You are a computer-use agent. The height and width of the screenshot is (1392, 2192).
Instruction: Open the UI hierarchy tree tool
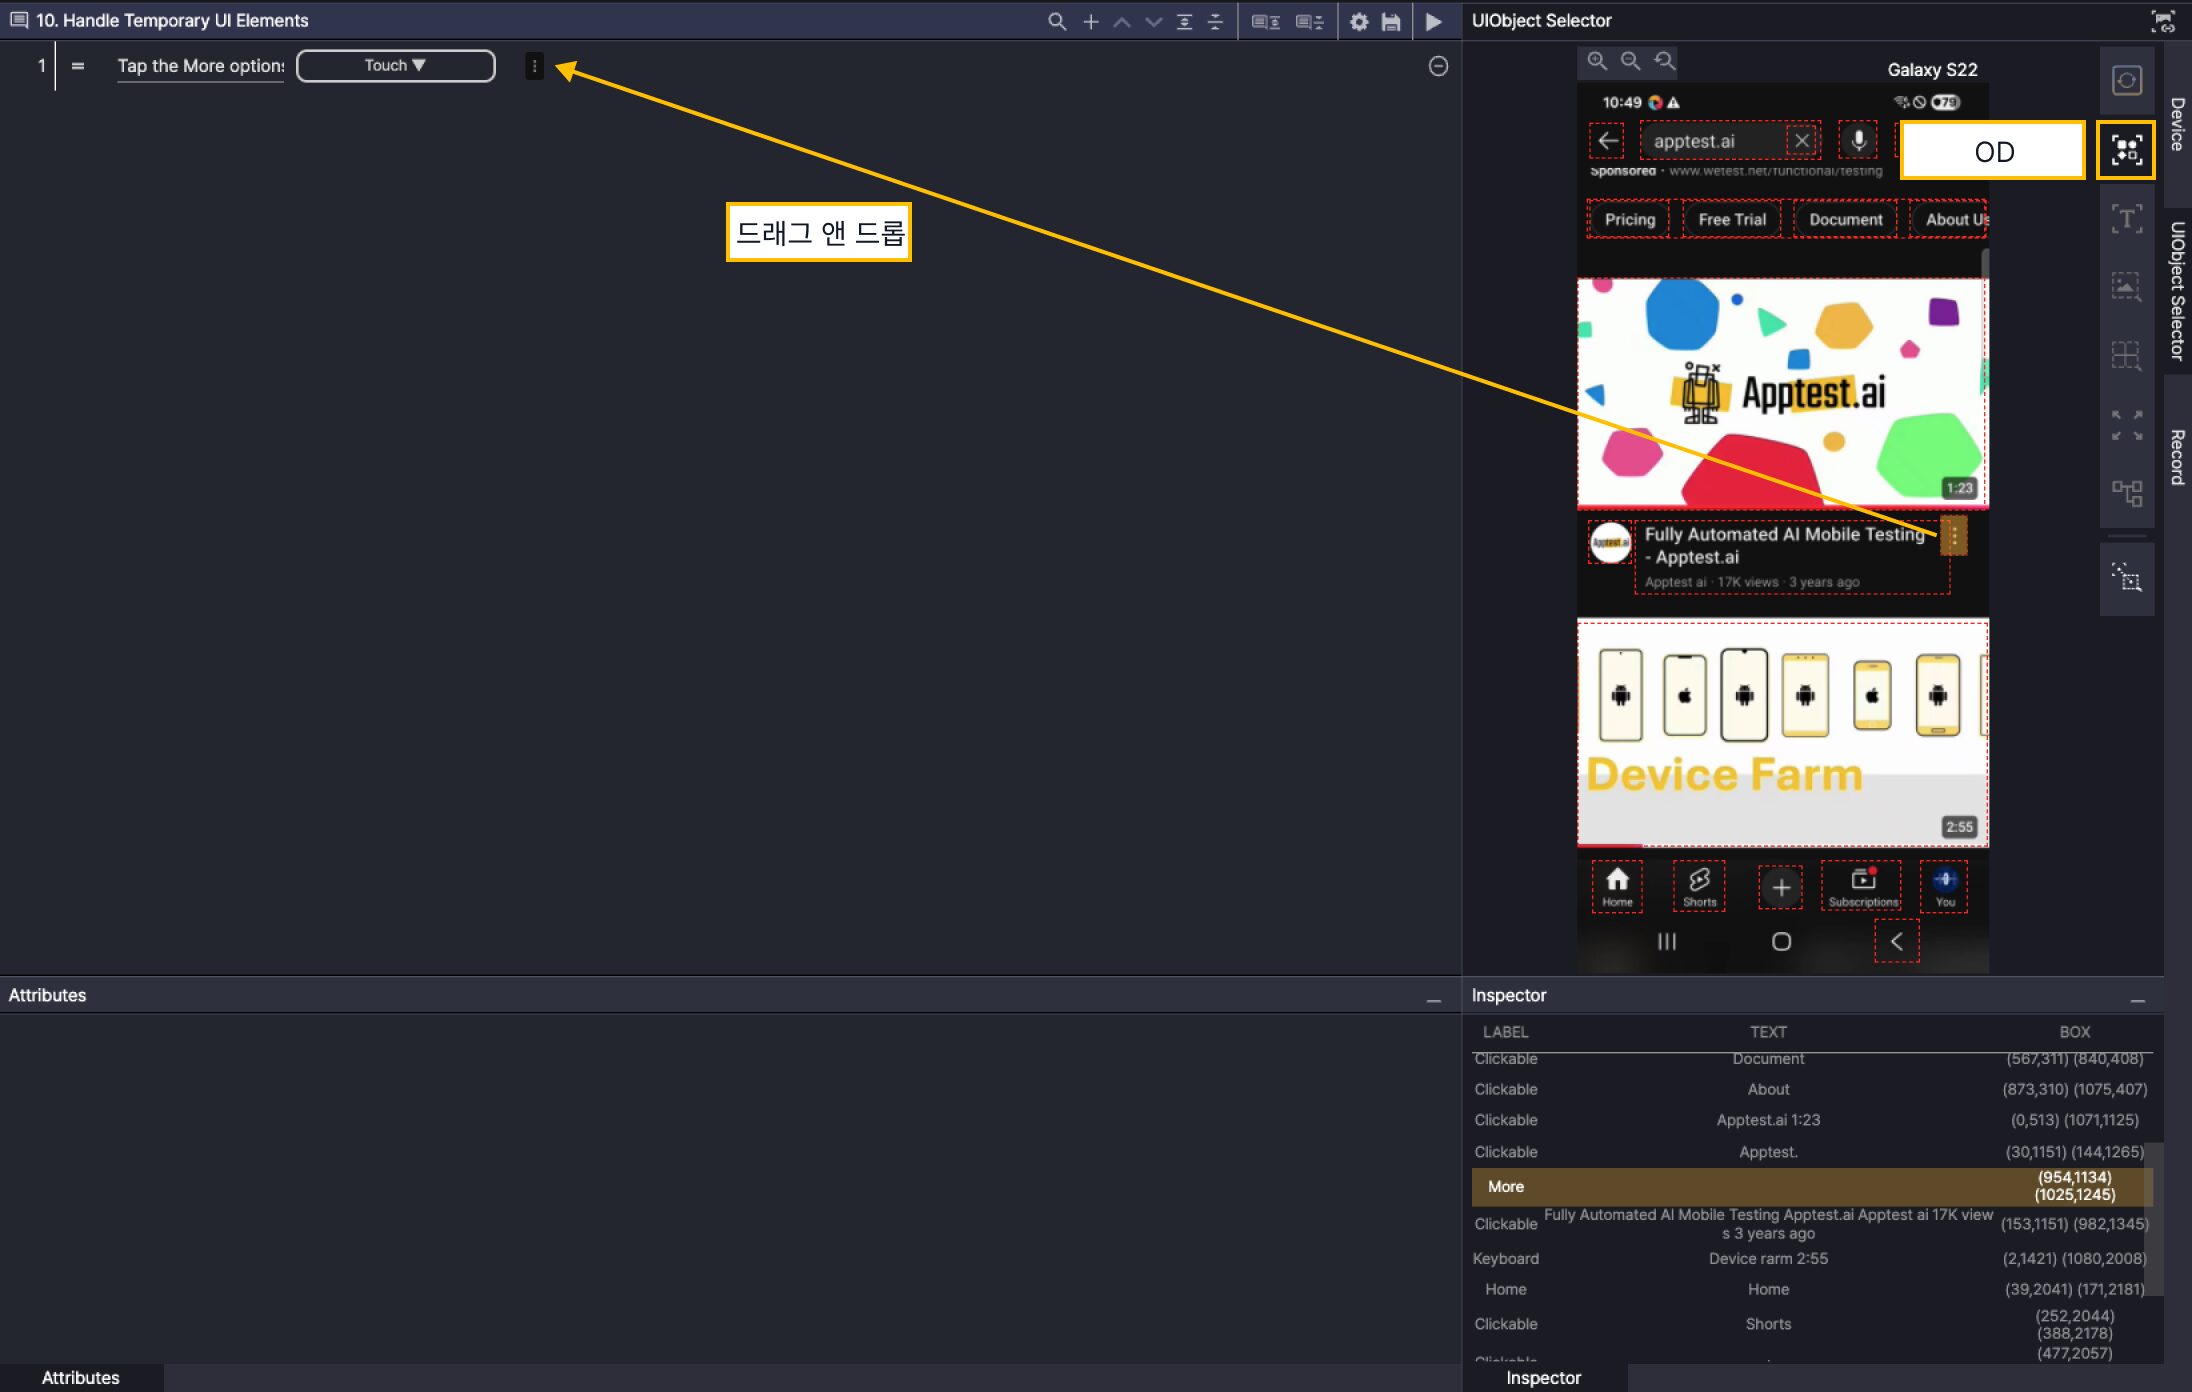coord(2126,492)
